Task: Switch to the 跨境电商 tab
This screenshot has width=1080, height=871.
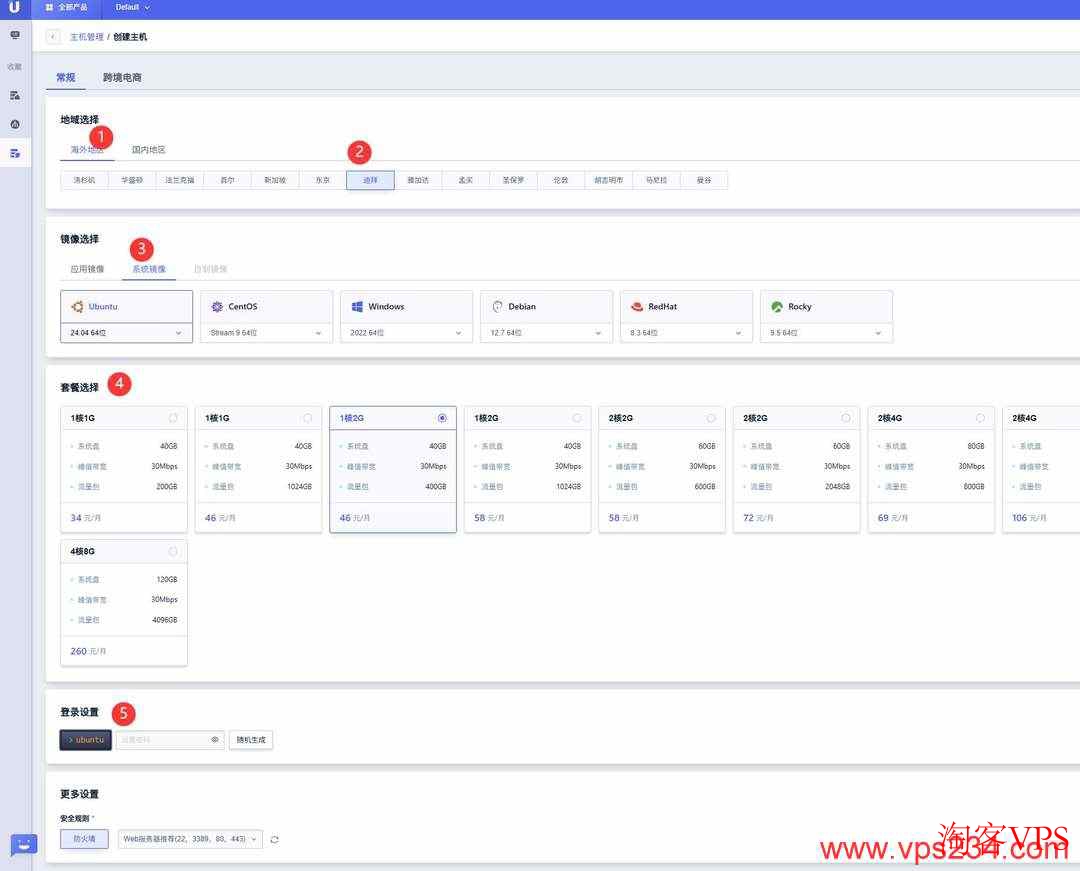Action: click(x=122, y=77)
